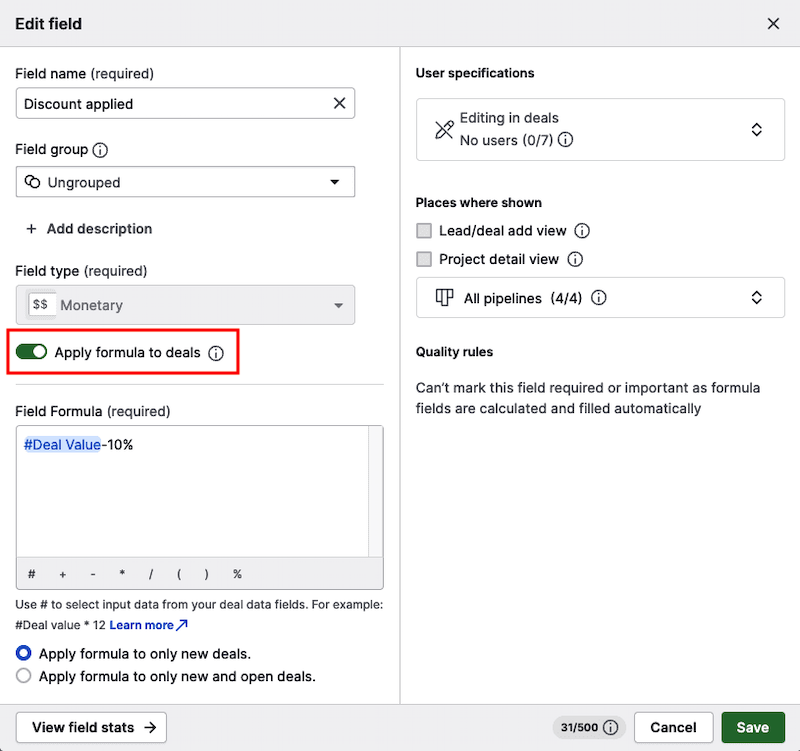Check the Lead/deal add view checkbox

pos(424,231)
